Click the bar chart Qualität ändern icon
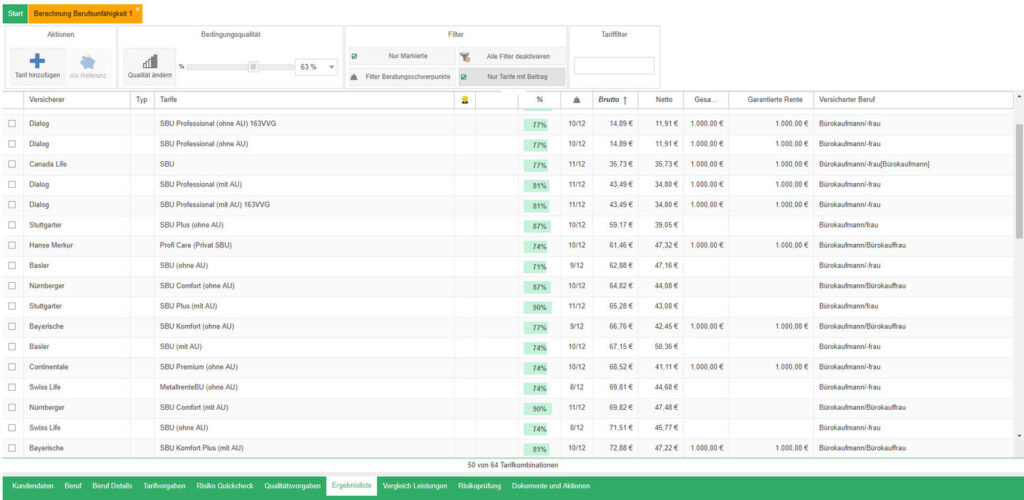 click(148, 62)
